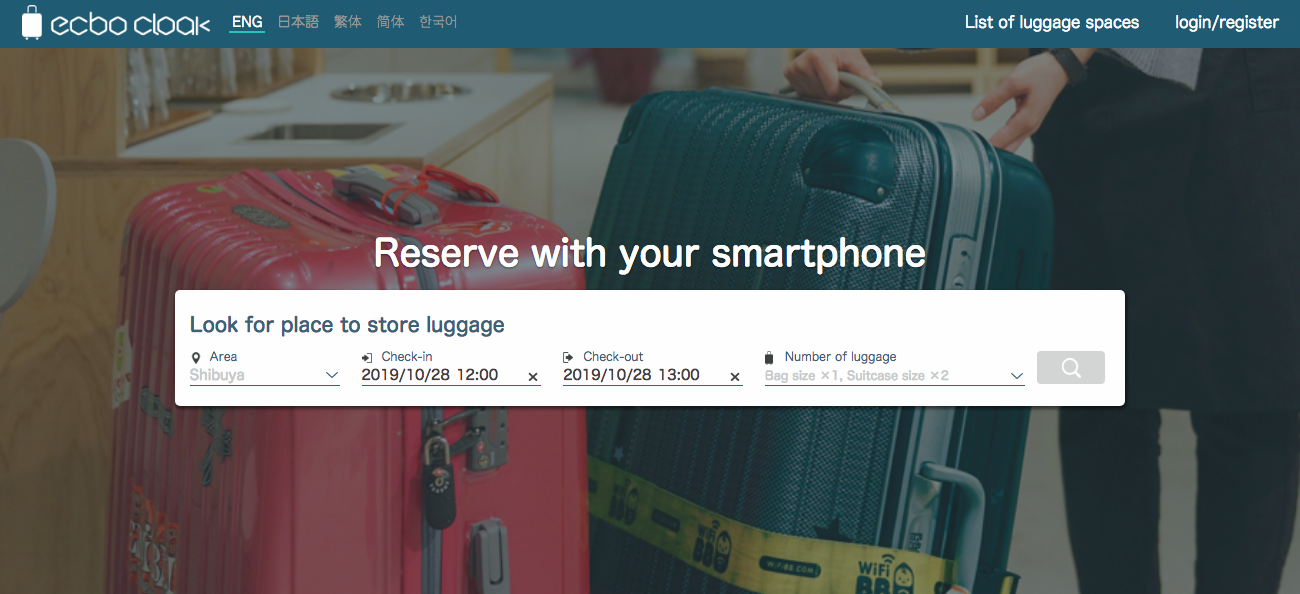Open List of luggage spaces link
1300x594 pixels.
pos(1052,22)
